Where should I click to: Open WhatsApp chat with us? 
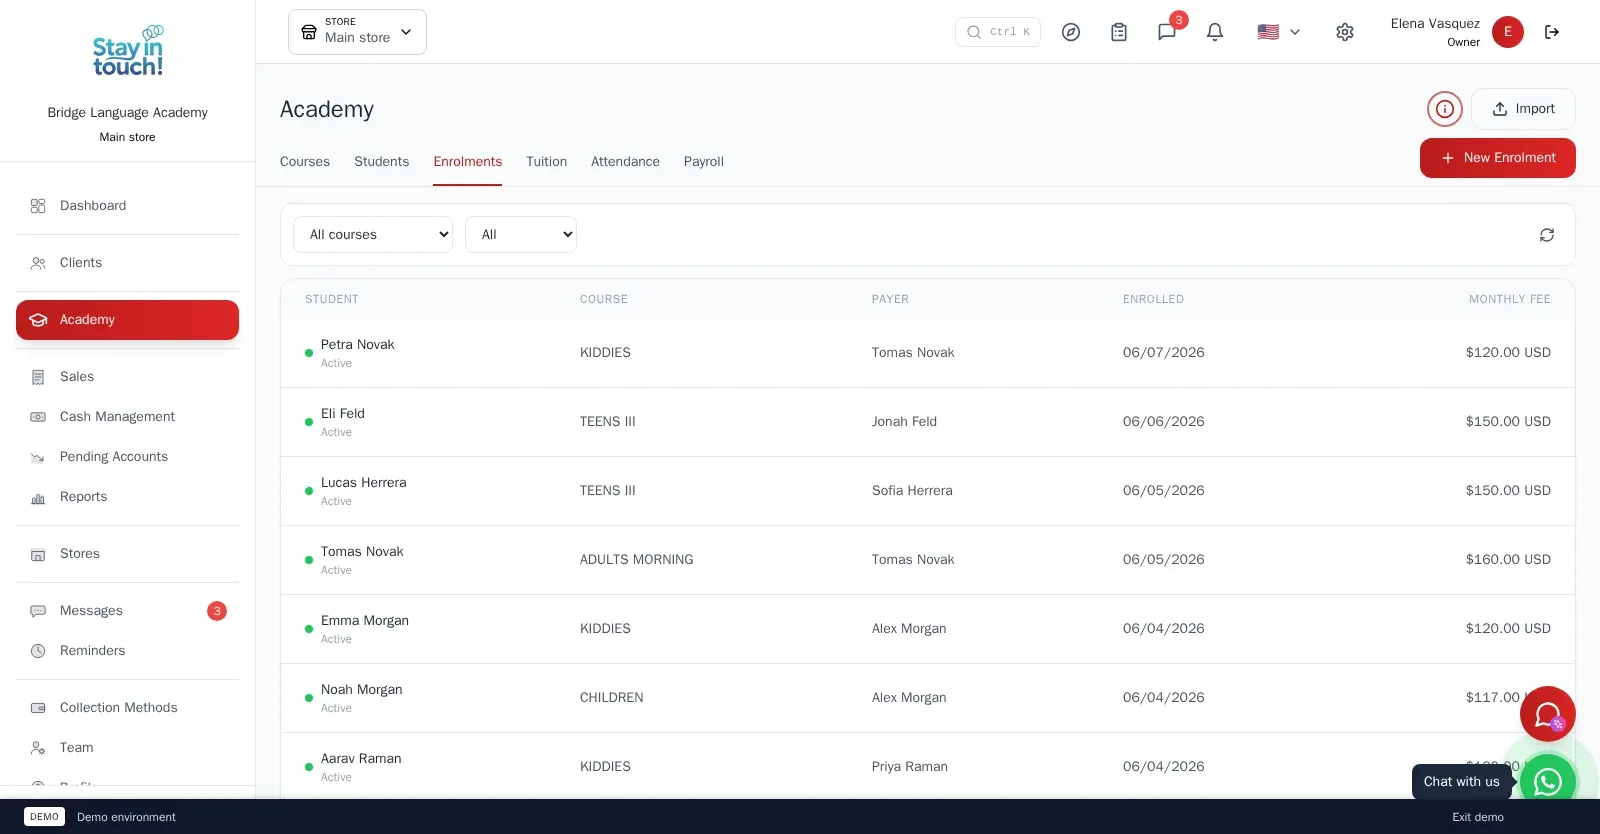(1548, 781)
